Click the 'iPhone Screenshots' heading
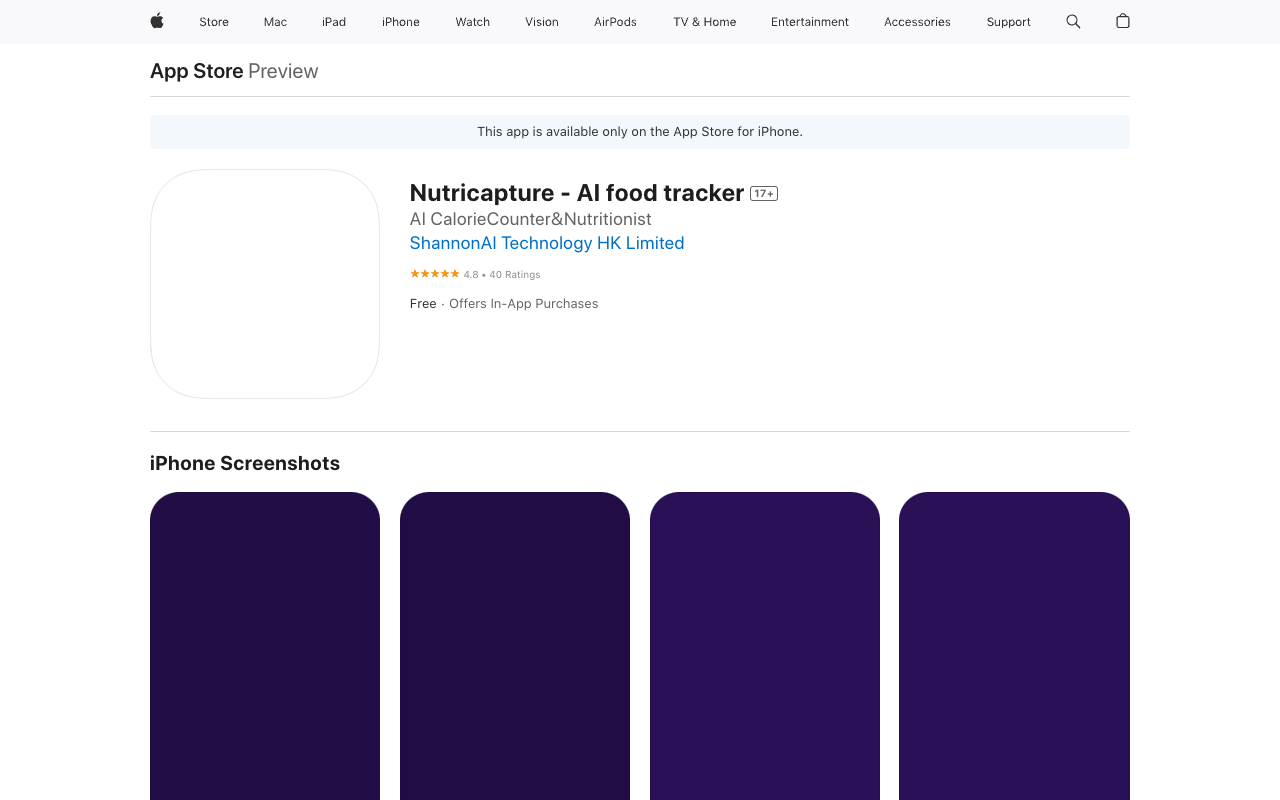The width and height of the screenshot is (1280, 800). click(245, 463)
